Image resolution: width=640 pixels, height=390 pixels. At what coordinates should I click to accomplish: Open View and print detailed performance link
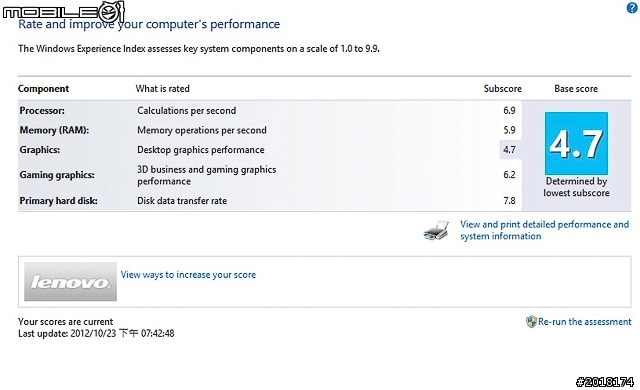[544, 230]
